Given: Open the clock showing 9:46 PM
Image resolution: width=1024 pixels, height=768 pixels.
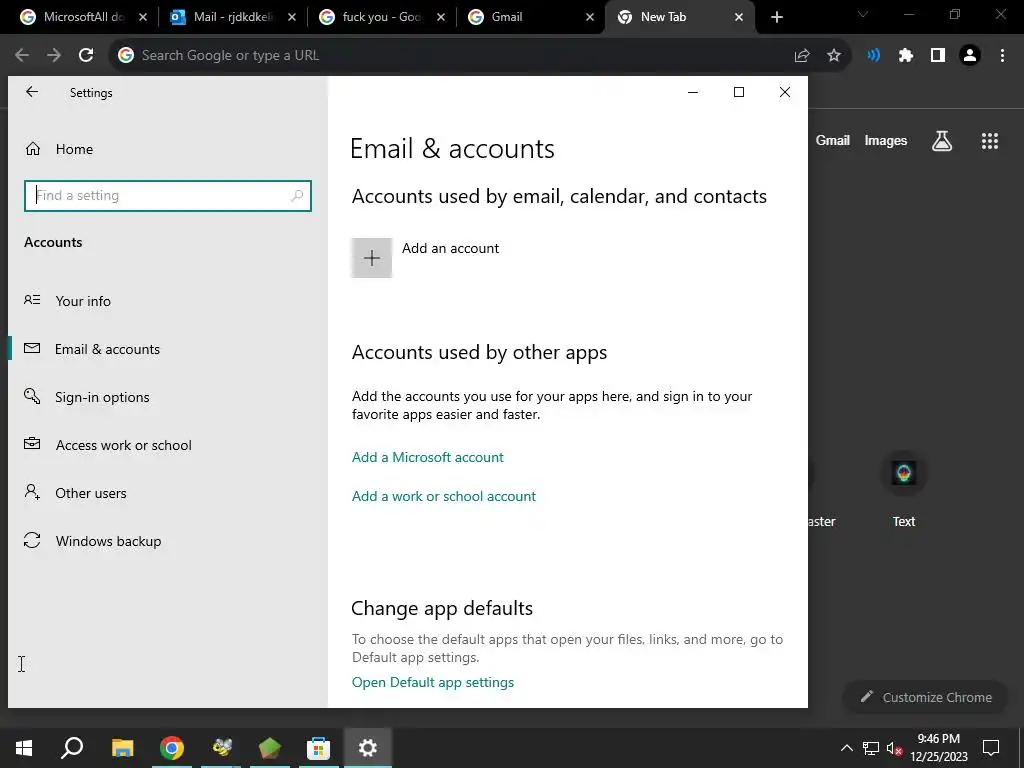Looking at the screenshot, I should point(938,748).
